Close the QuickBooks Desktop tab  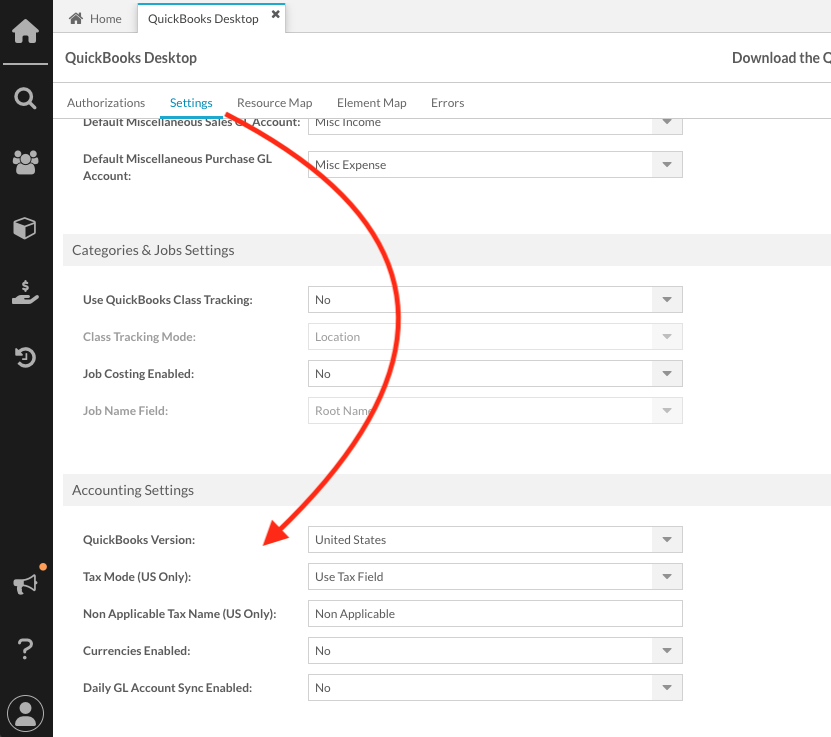[276, 14]
